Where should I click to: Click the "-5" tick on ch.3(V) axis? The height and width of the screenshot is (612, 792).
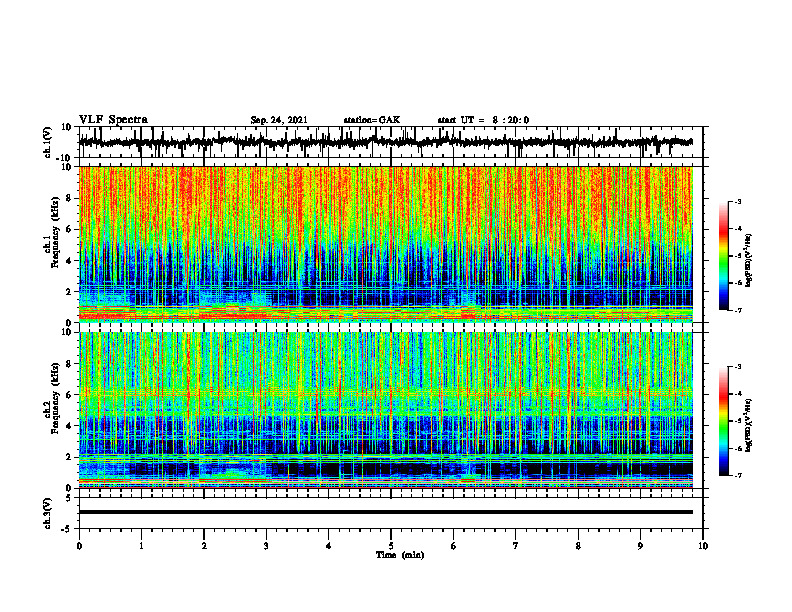pos(67,529)
